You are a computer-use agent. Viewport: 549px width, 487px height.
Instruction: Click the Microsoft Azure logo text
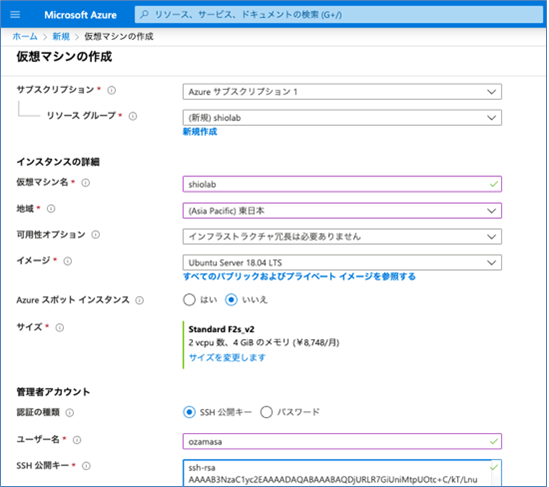(x=81, y=15)
